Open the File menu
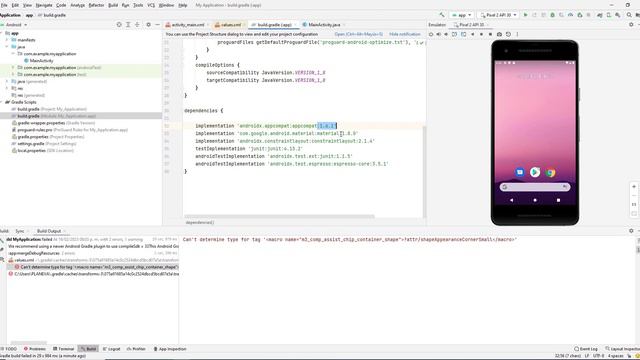640x360 pixels. click(4, 5)
